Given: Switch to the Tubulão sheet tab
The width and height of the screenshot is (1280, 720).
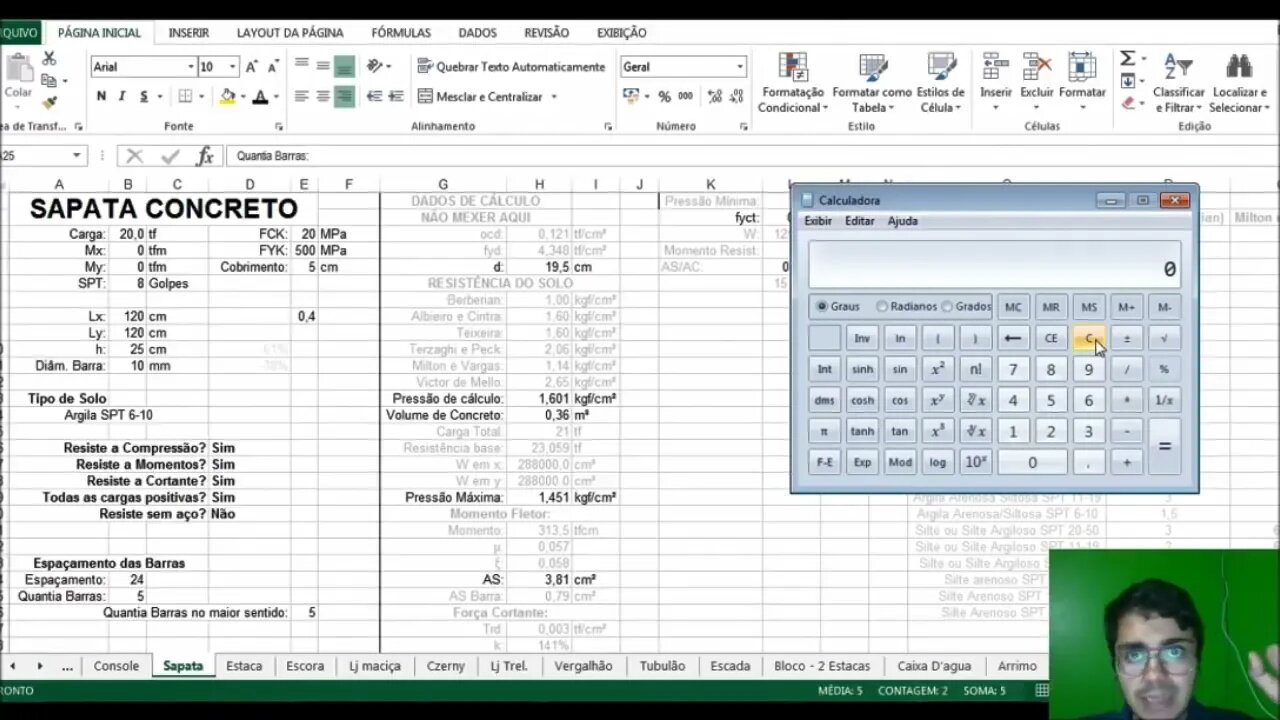Looking at the screenshot, I should pos(662,666).
